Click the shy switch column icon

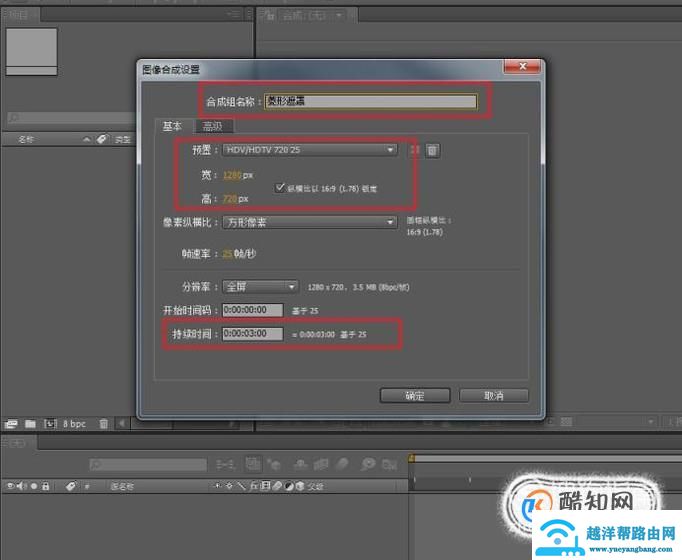217,486
